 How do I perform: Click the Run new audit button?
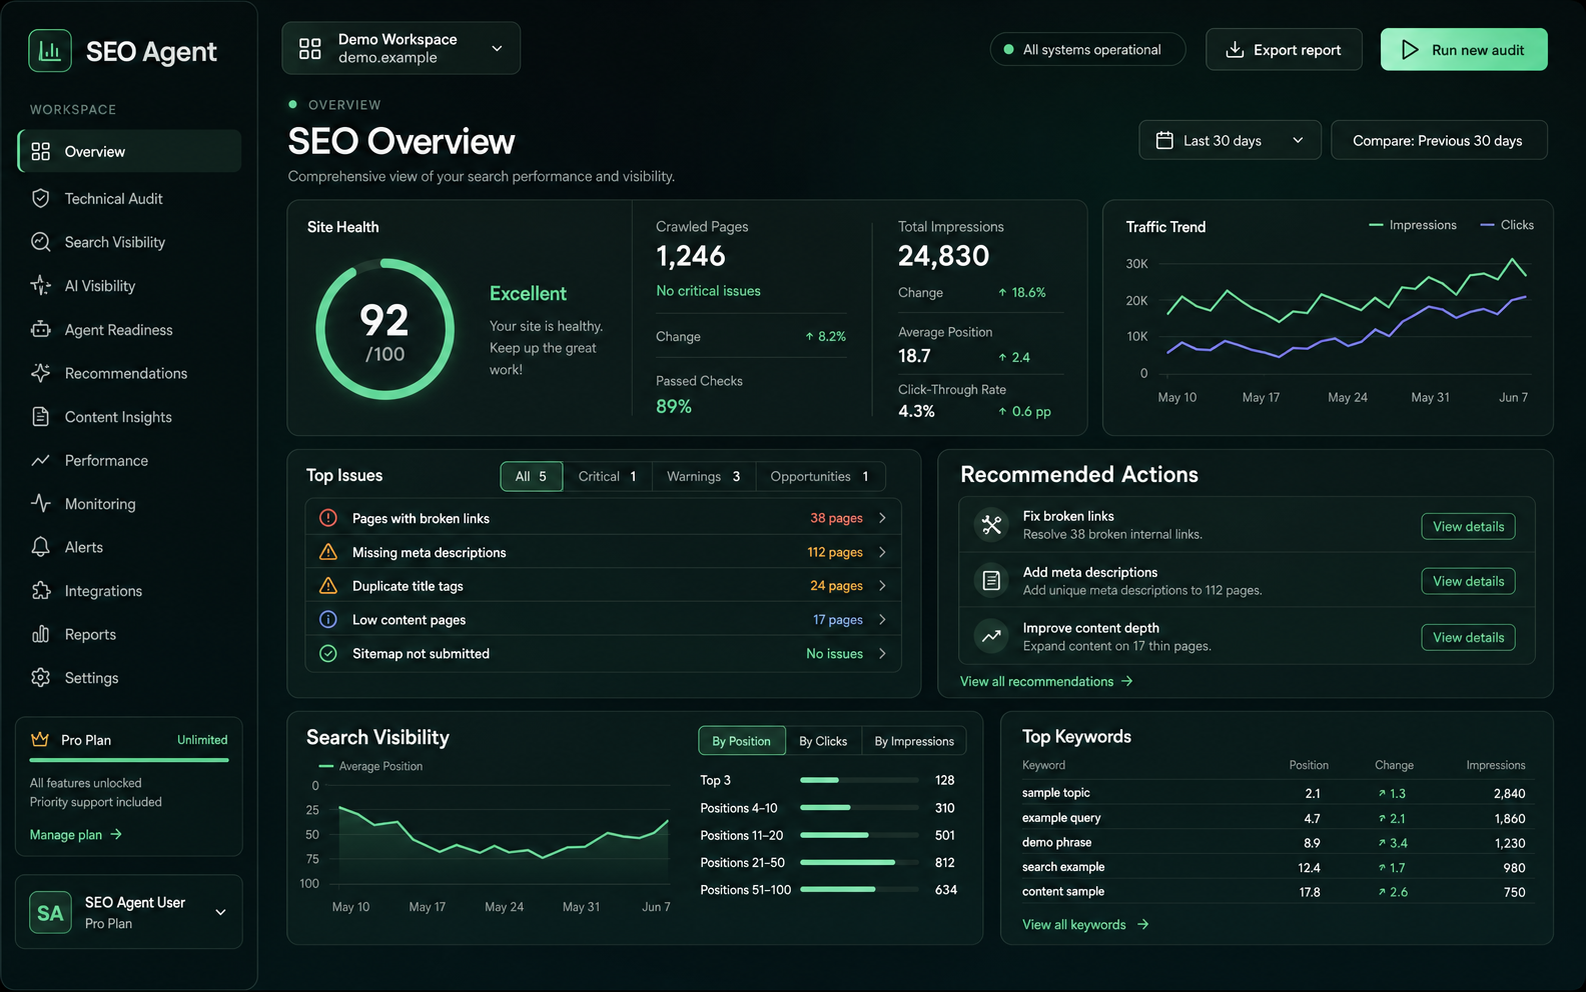(x=1464, y=49)
